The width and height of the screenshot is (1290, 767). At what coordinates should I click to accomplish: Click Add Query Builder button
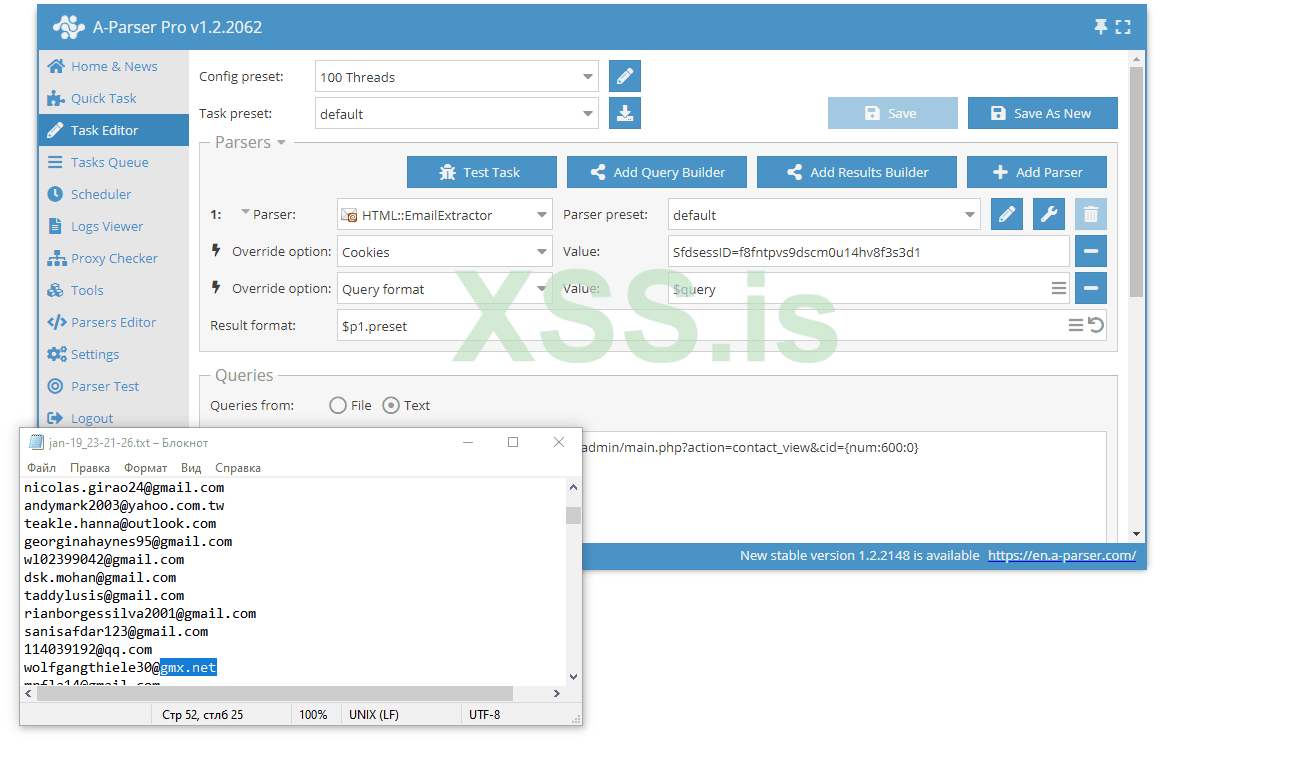pos(657,172)
